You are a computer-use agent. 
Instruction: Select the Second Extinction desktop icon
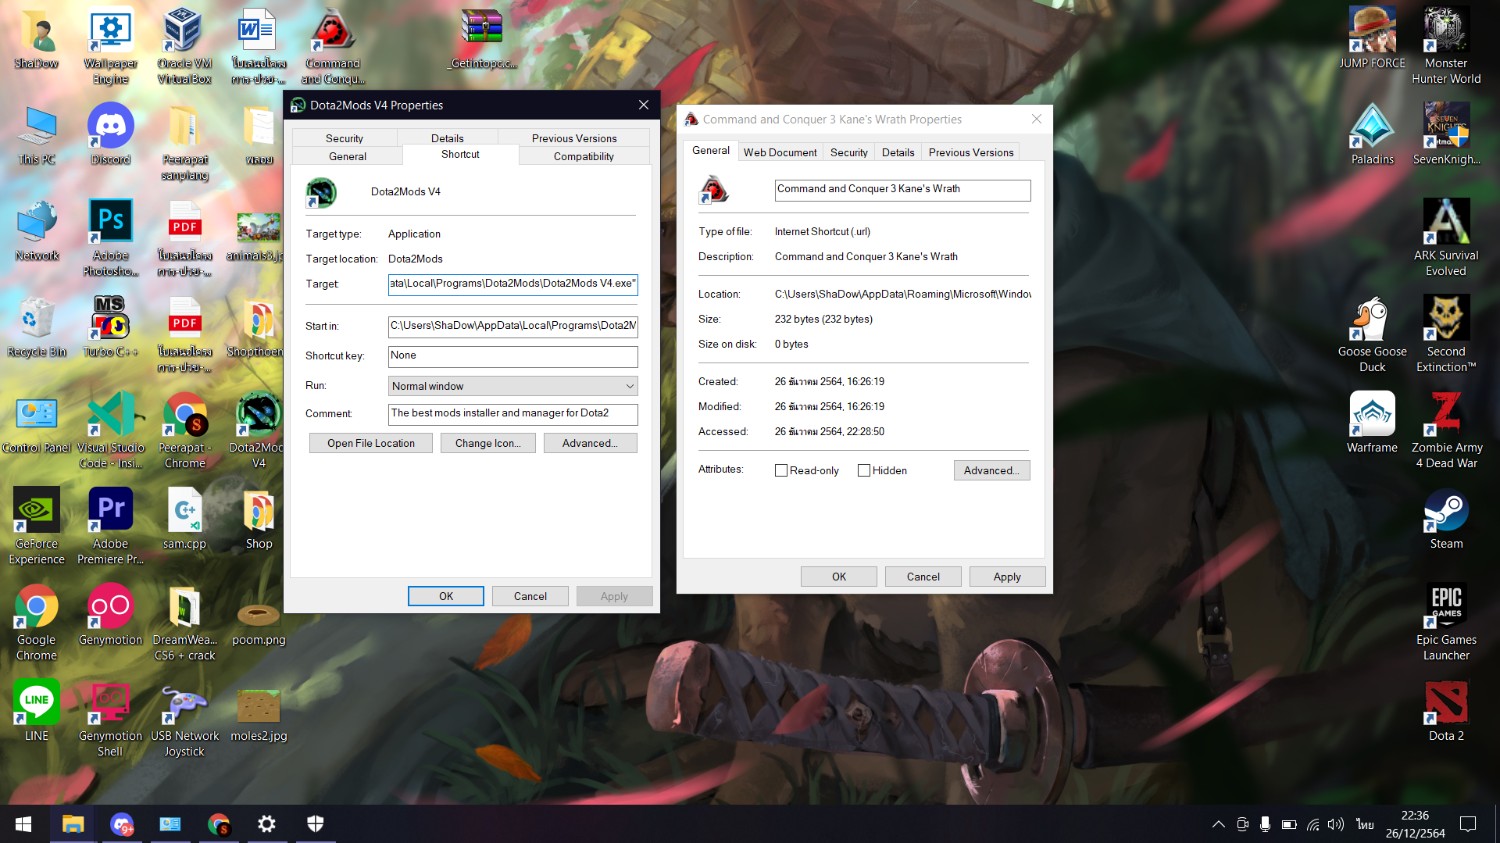click(1446, 335)
